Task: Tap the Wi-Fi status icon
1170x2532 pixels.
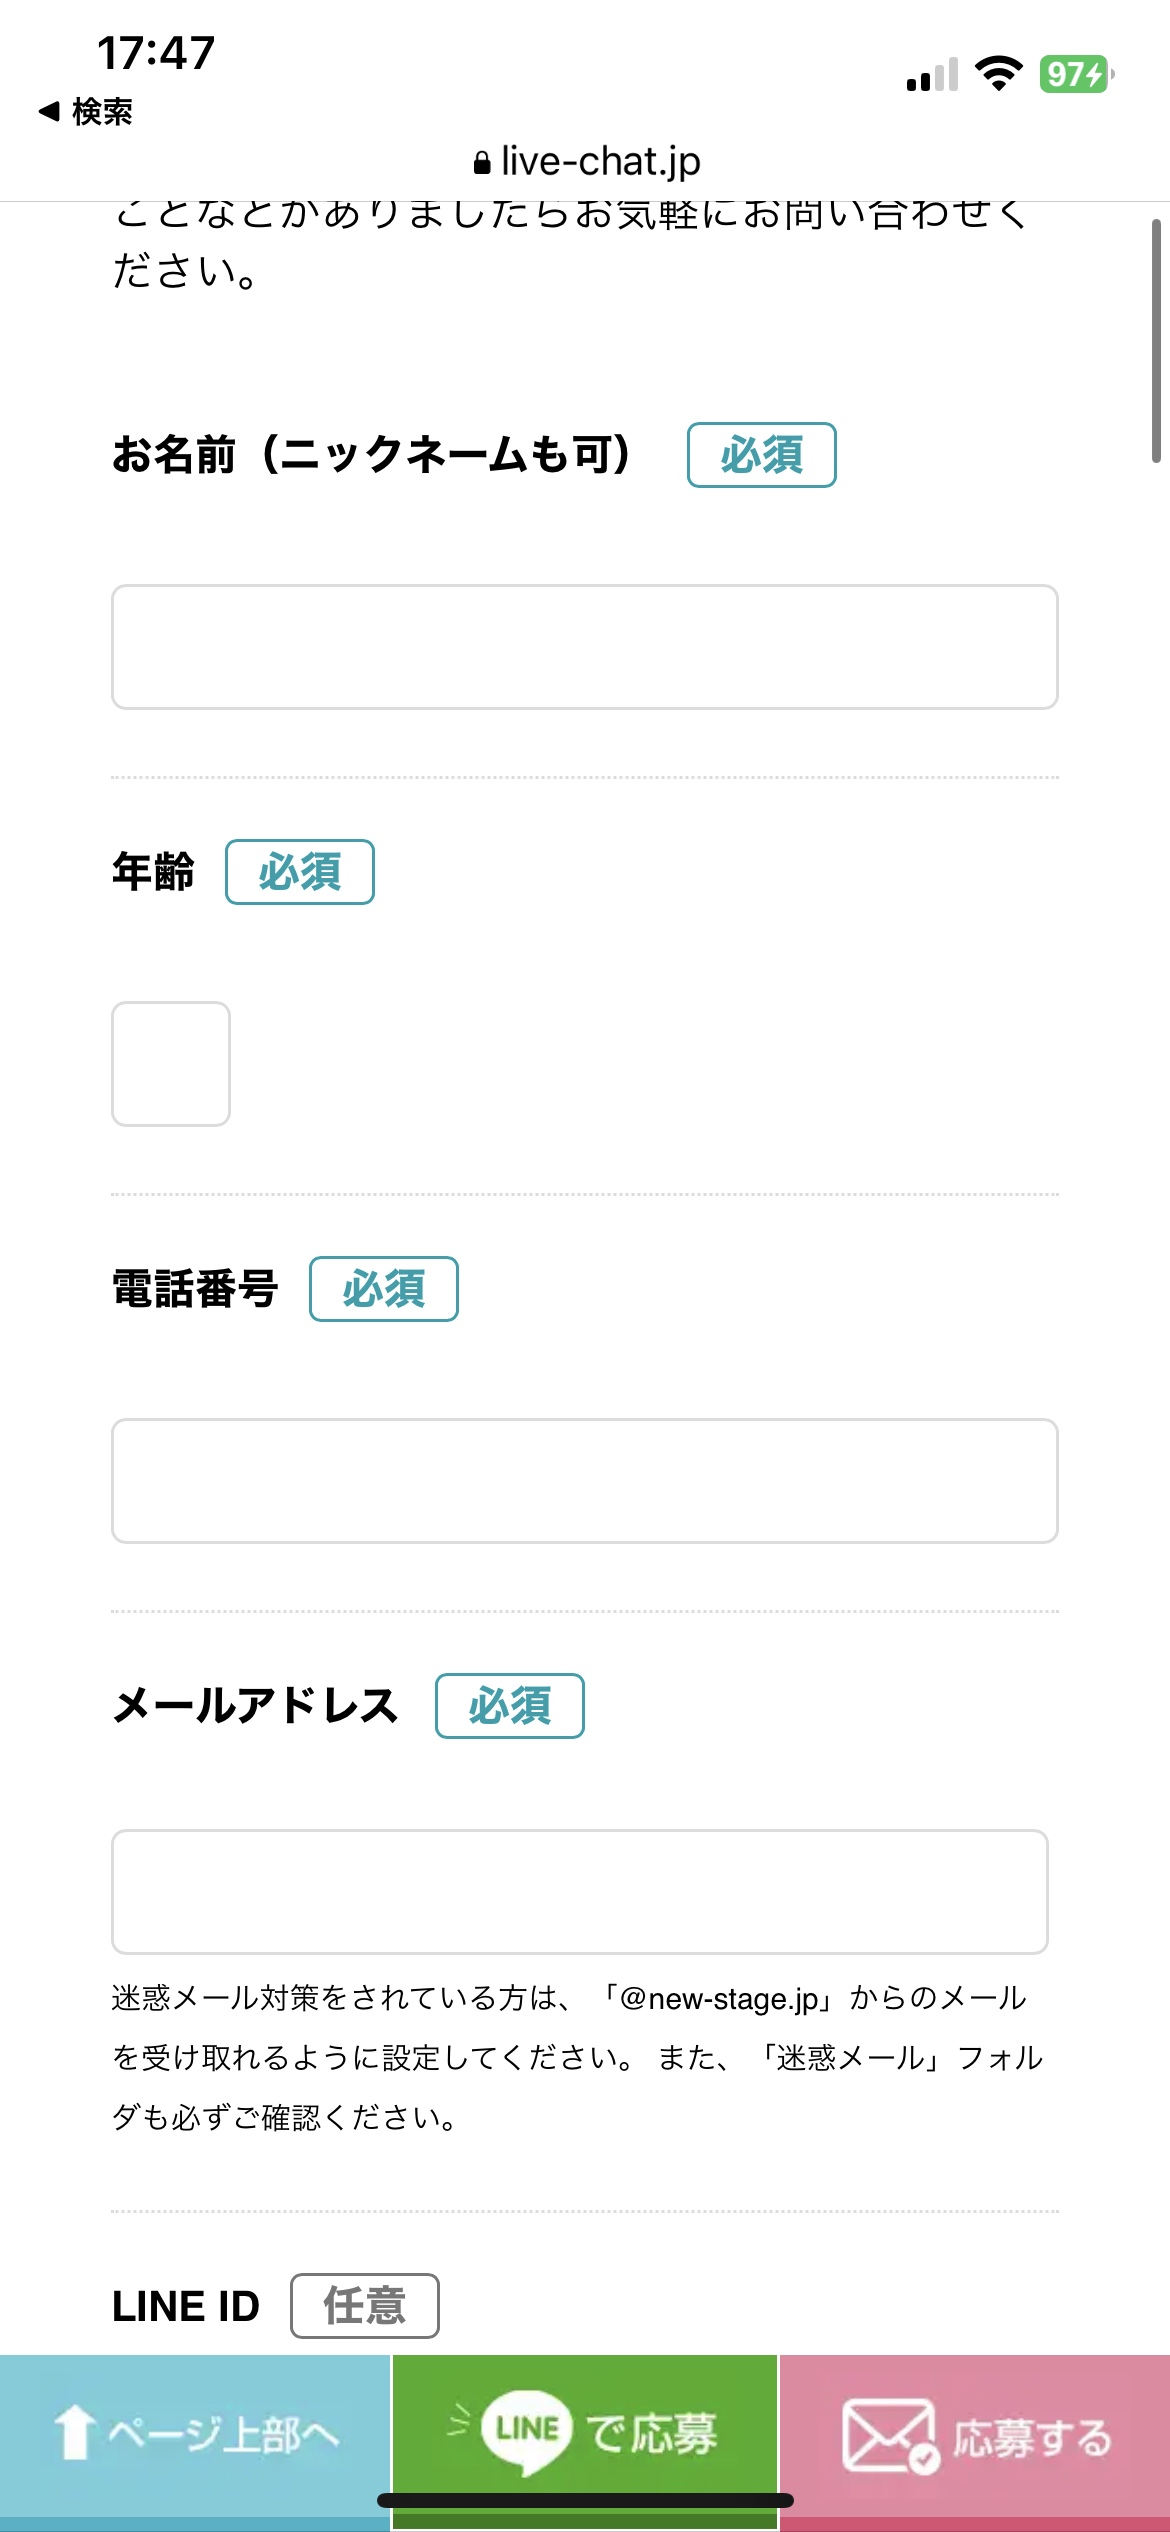Action: pyautogui.click(x=998, y=74)
